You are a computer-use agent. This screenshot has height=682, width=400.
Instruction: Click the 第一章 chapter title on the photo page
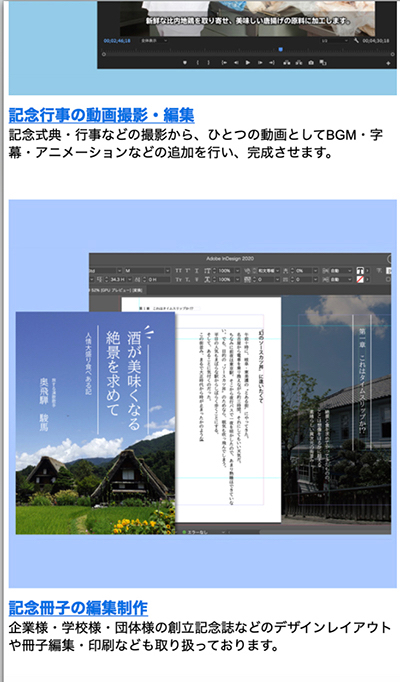tap(362, 381)
